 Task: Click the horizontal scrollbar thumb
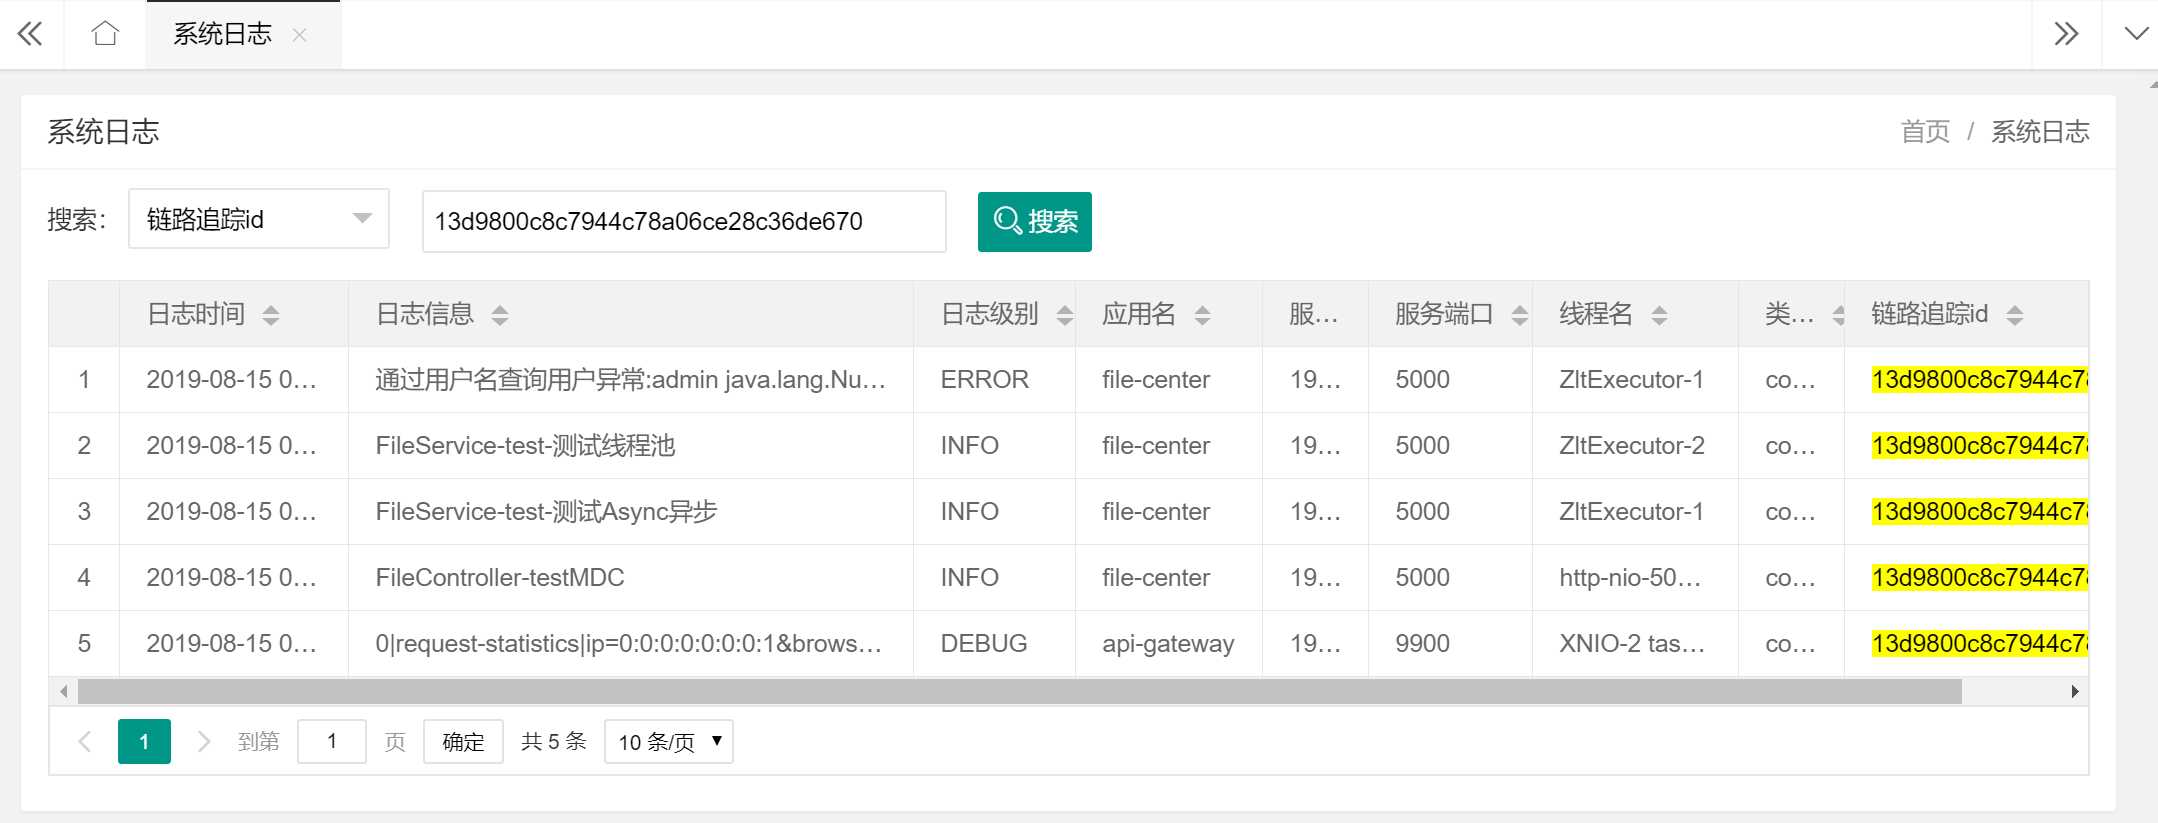coord(1020,691)
